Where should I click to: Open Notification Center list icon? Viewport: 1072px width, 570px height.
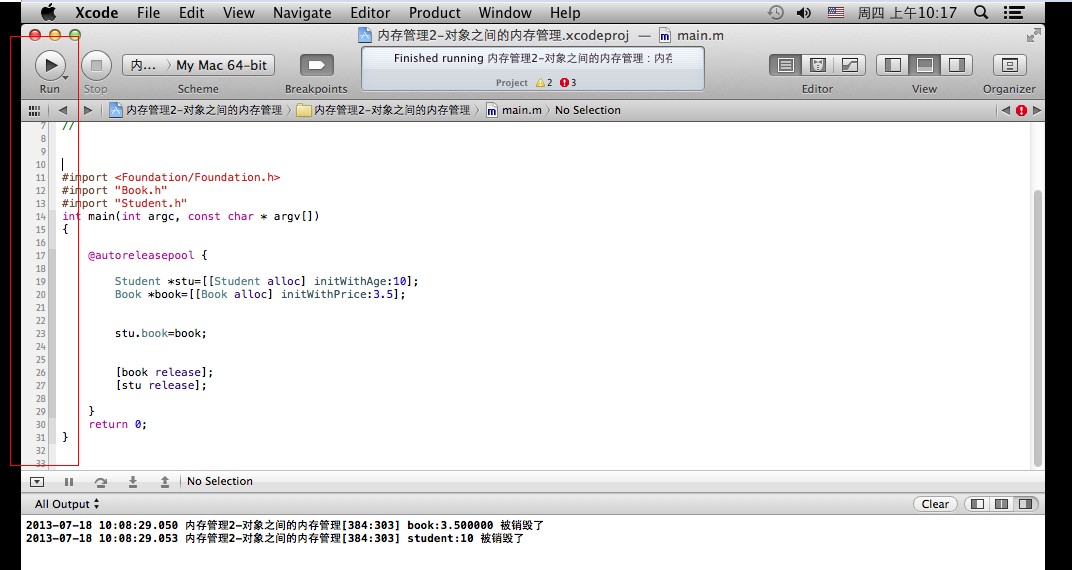1014,12
